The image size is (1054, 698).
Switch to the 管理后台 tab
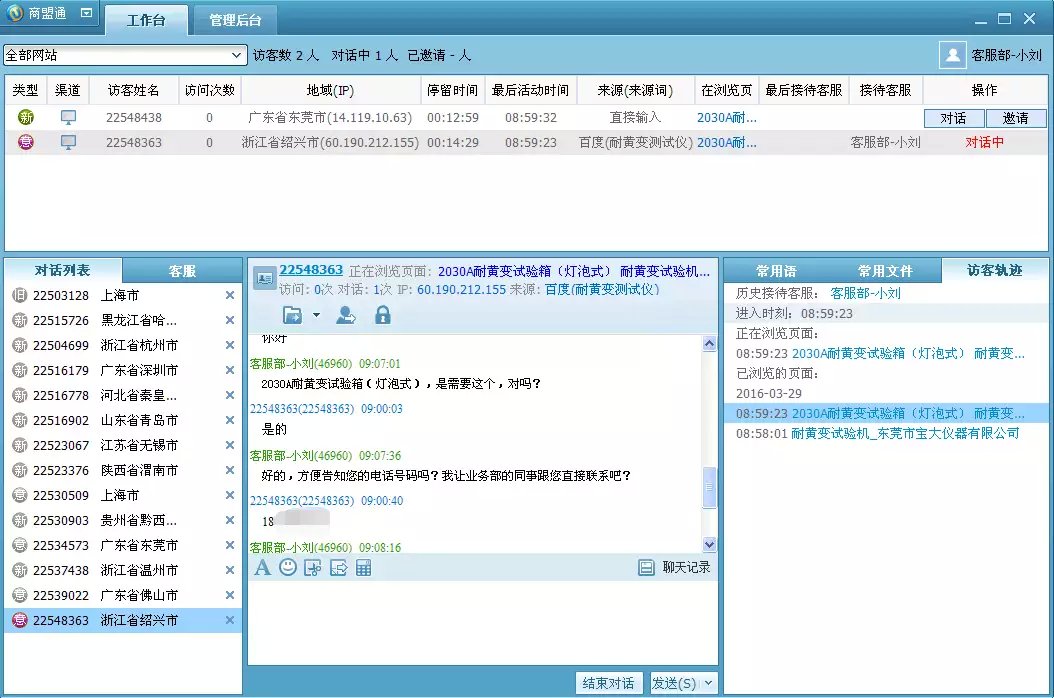(x=235, y=20)
